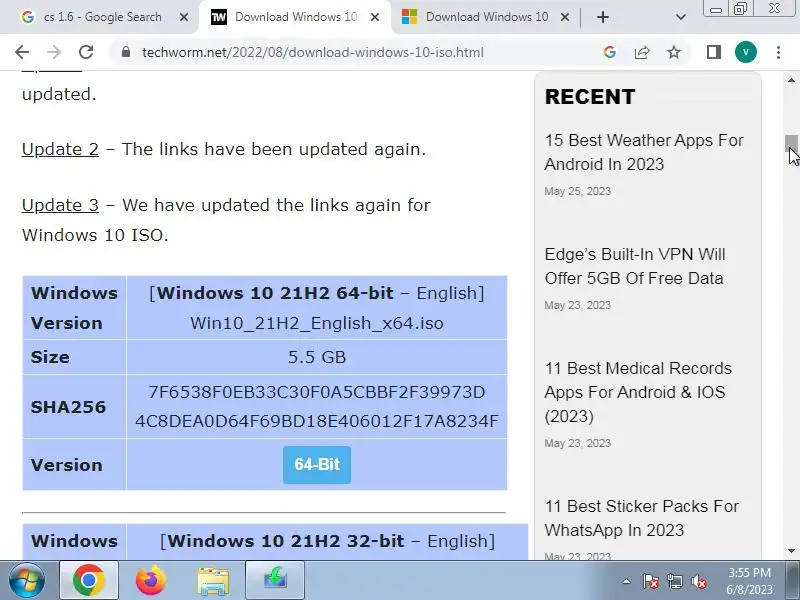Close the Microsoft Download Windows 10 tab
Screen dimensions: 800x600
point(565,17)
